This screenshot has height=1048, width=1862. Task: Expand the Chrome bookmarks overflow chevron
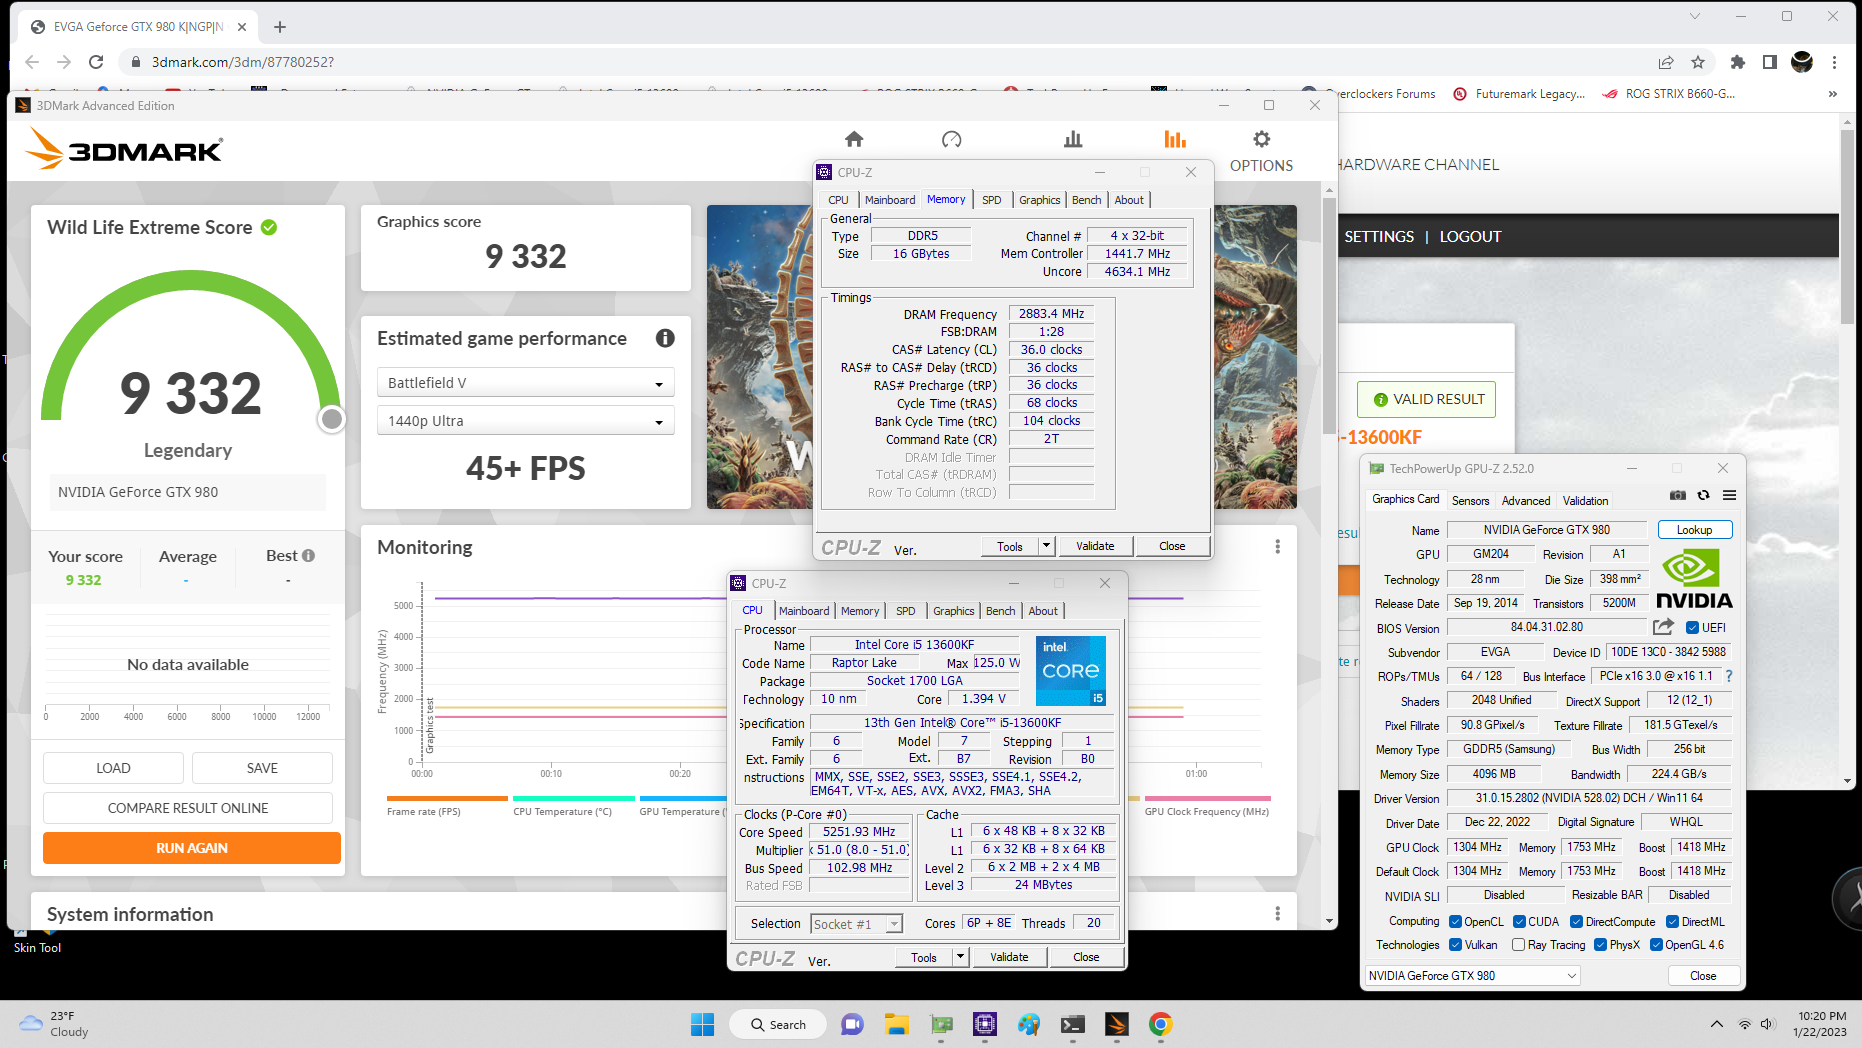coord(1832,94)
